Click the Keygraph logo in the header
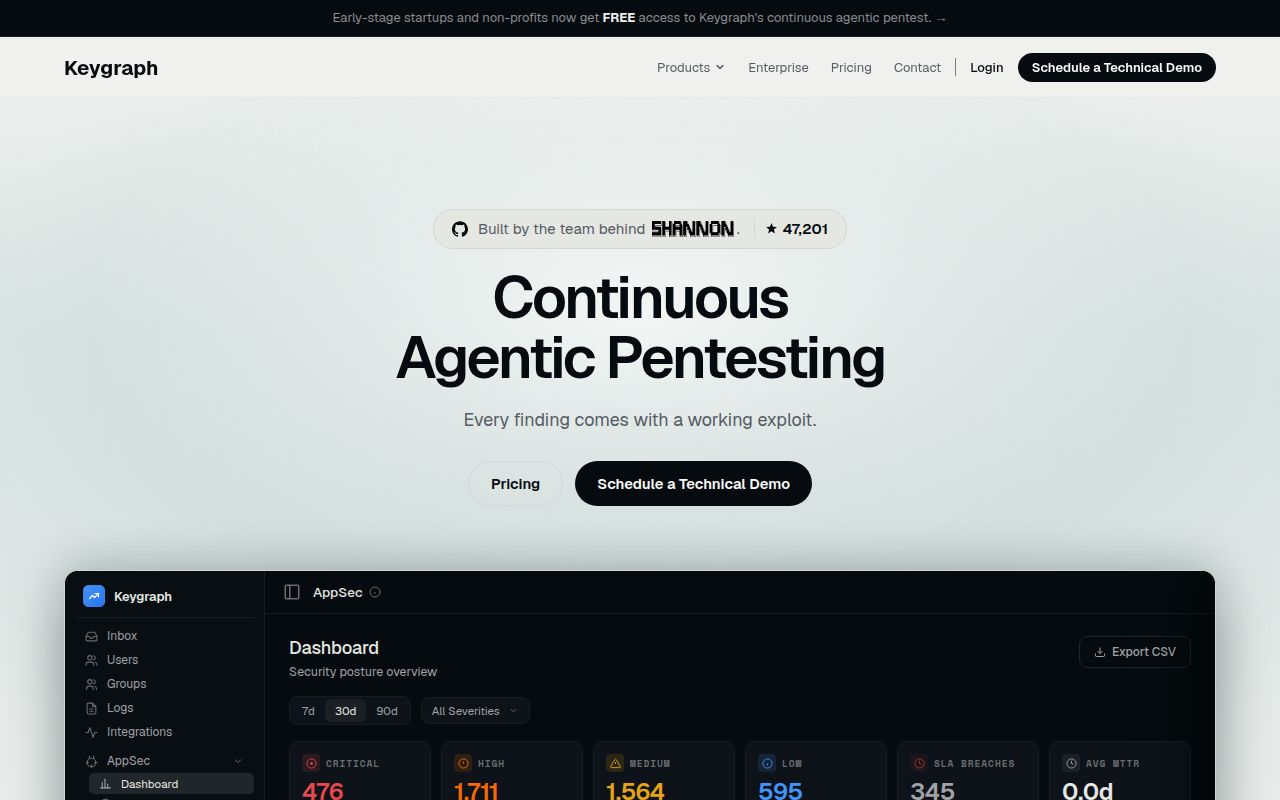This screenshot has height=800, width=1280. coord(111,68)
